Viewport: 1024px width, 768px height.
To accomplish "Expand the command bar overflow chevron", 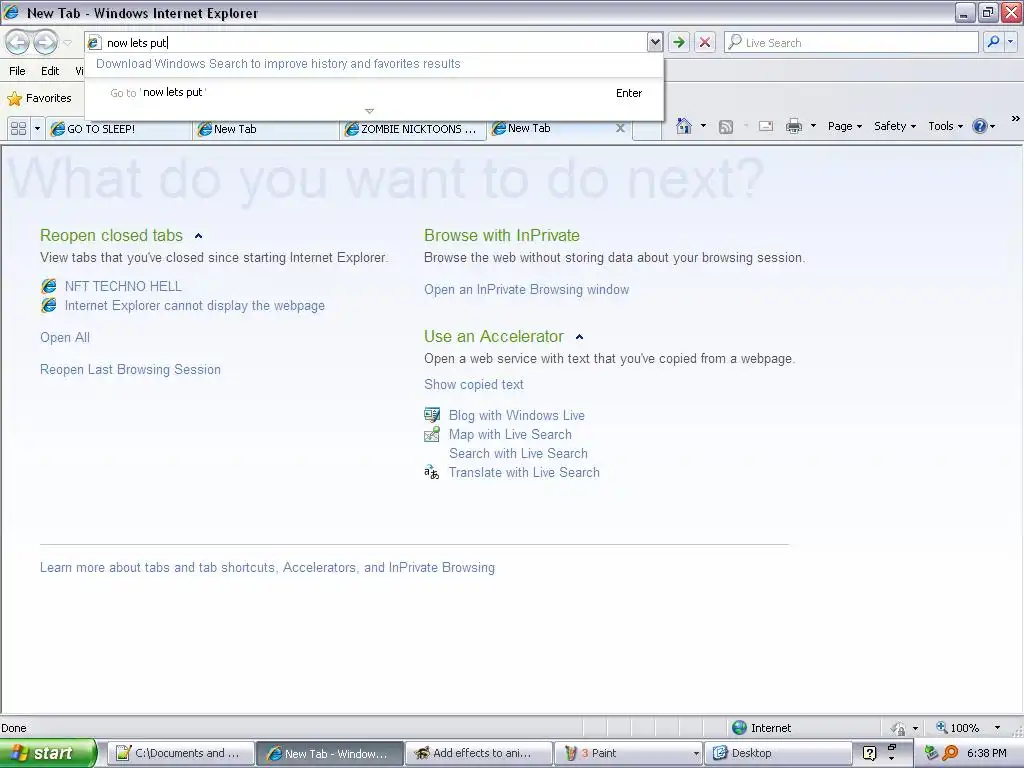I will [x=1016, y=118].
